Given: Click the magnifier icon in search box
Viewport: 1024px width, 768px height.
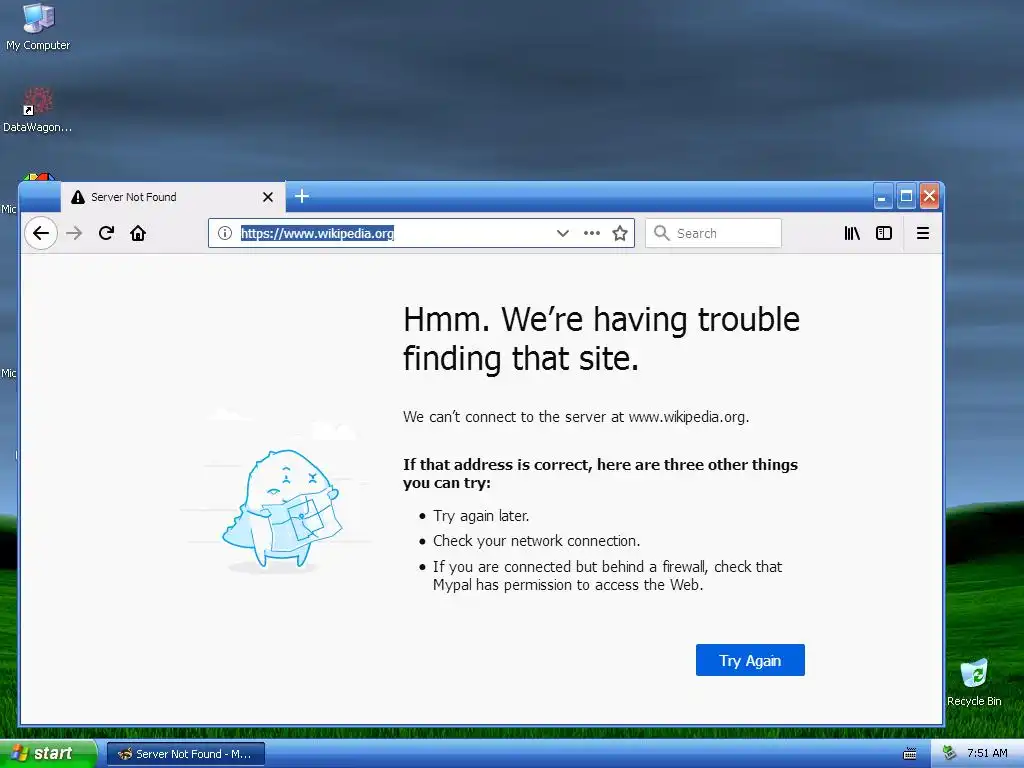Looking at the screenshot, I should (662, 233).
